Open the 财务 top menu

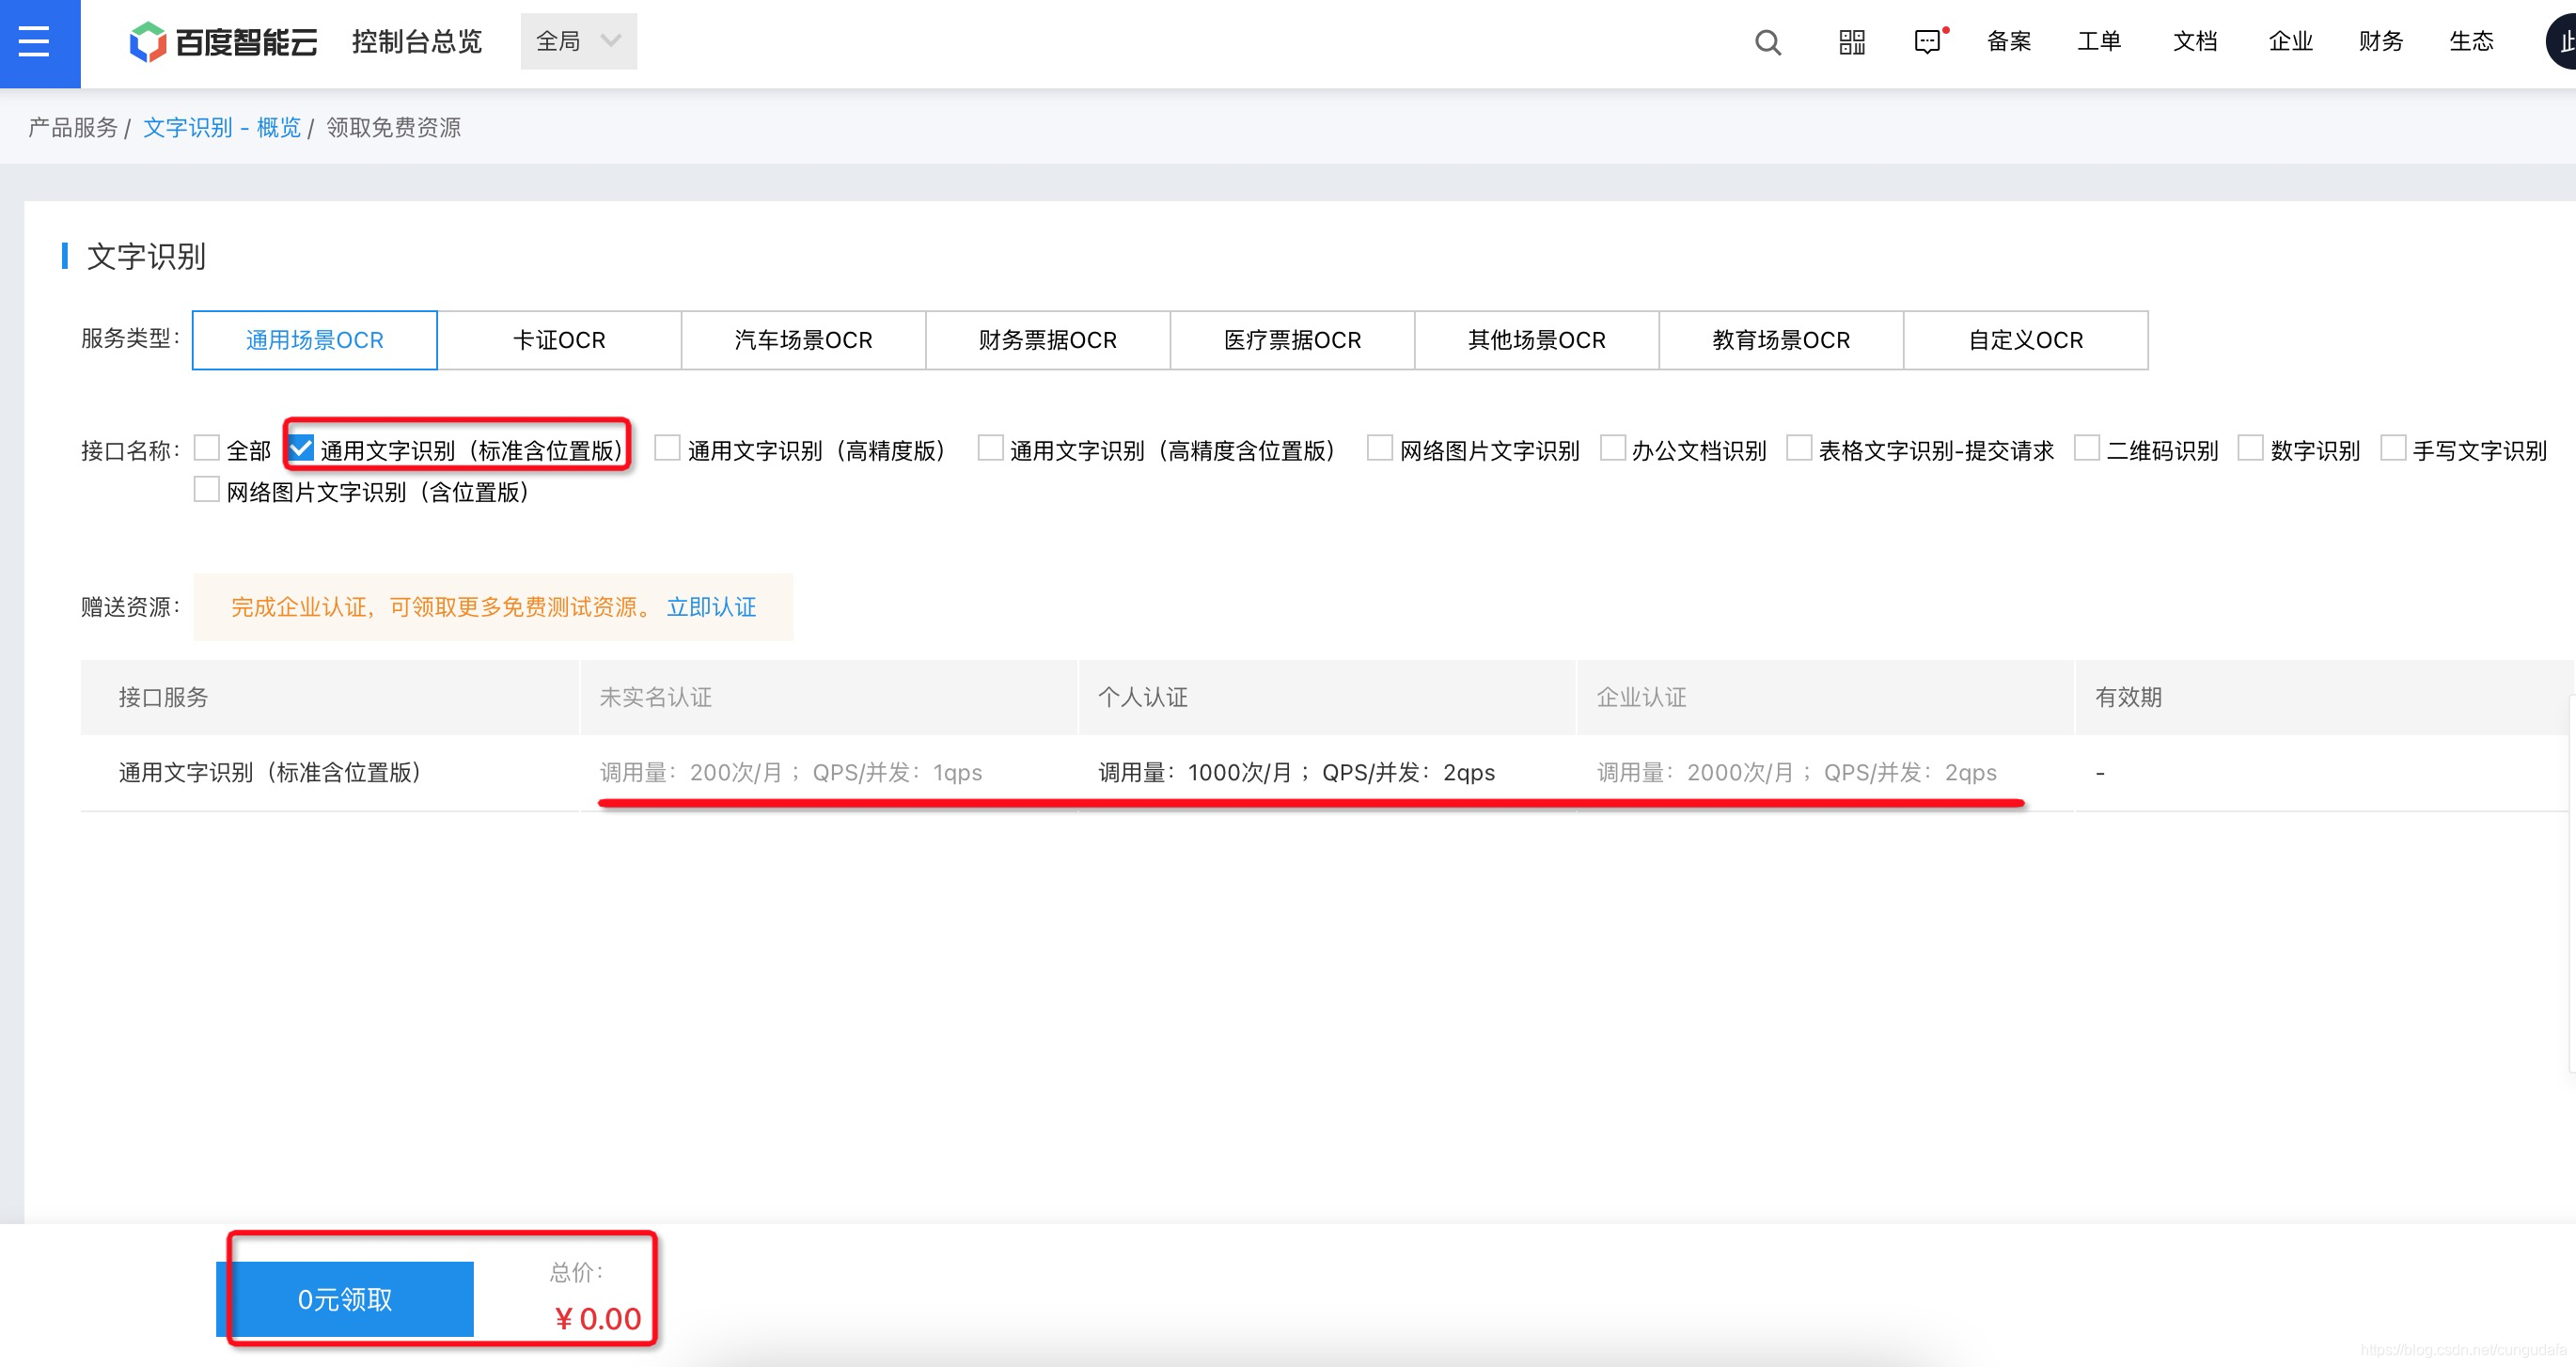[2380, 42]
